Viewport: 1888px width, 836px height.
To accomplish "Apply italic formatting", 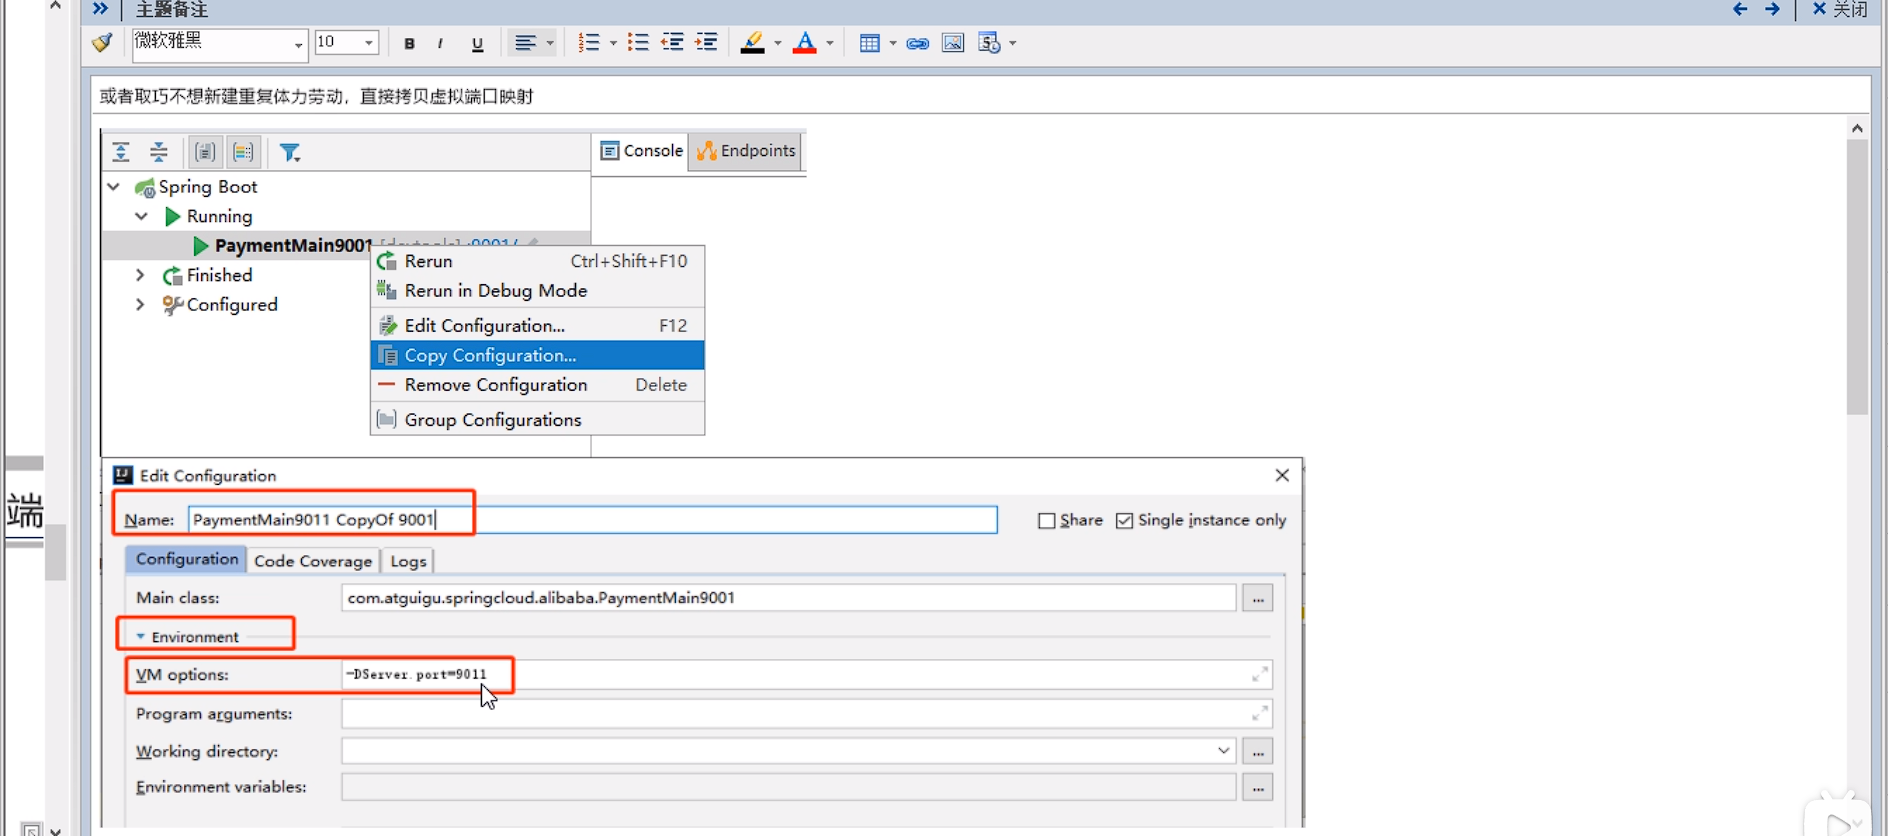I will coord(440,43).
